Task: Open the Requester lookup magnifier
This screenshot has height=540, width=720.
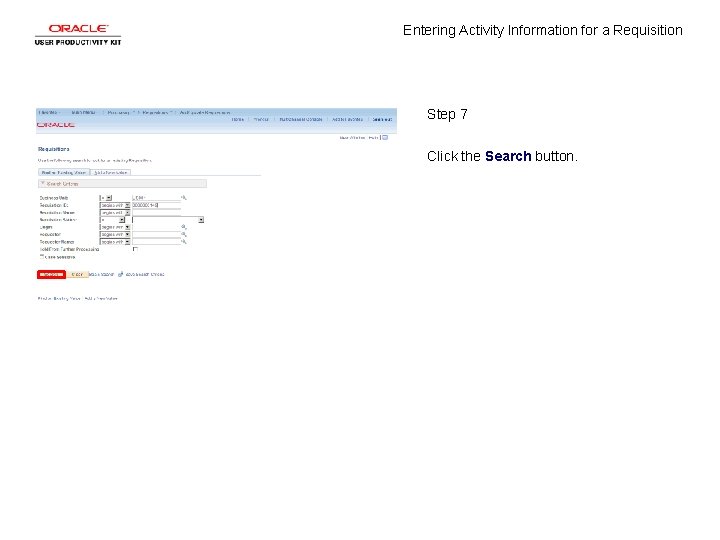Action: click(184, 234)
